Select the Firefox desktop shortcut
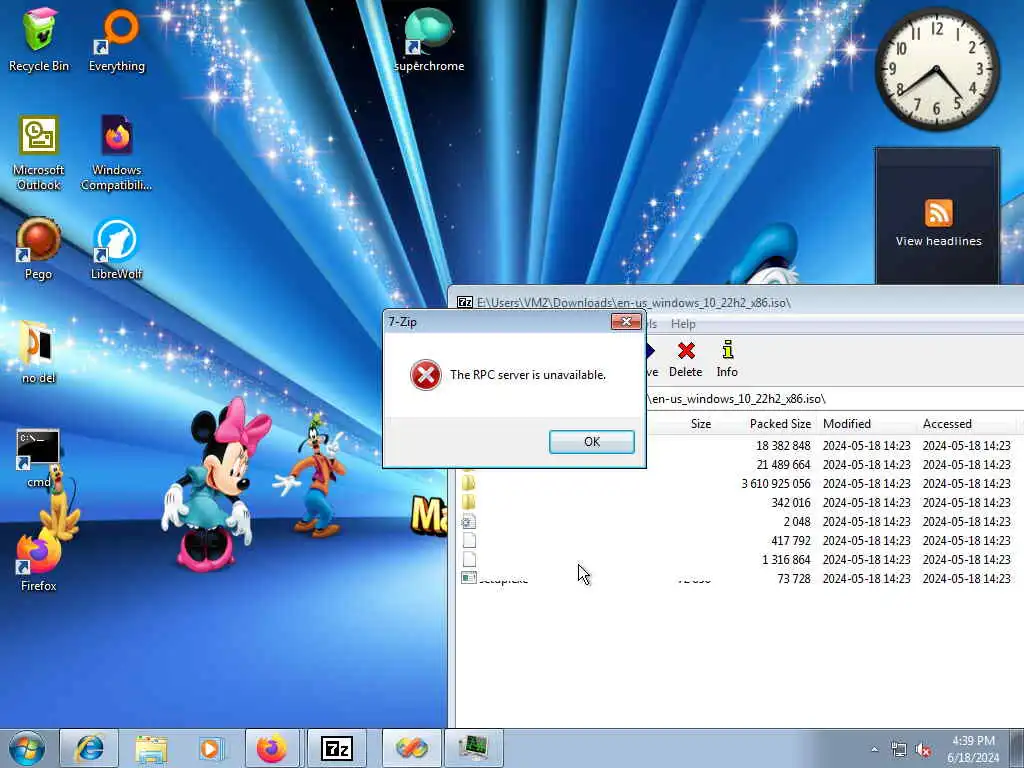The width and height of the screenshot is (1024, 768). [39, 562]
